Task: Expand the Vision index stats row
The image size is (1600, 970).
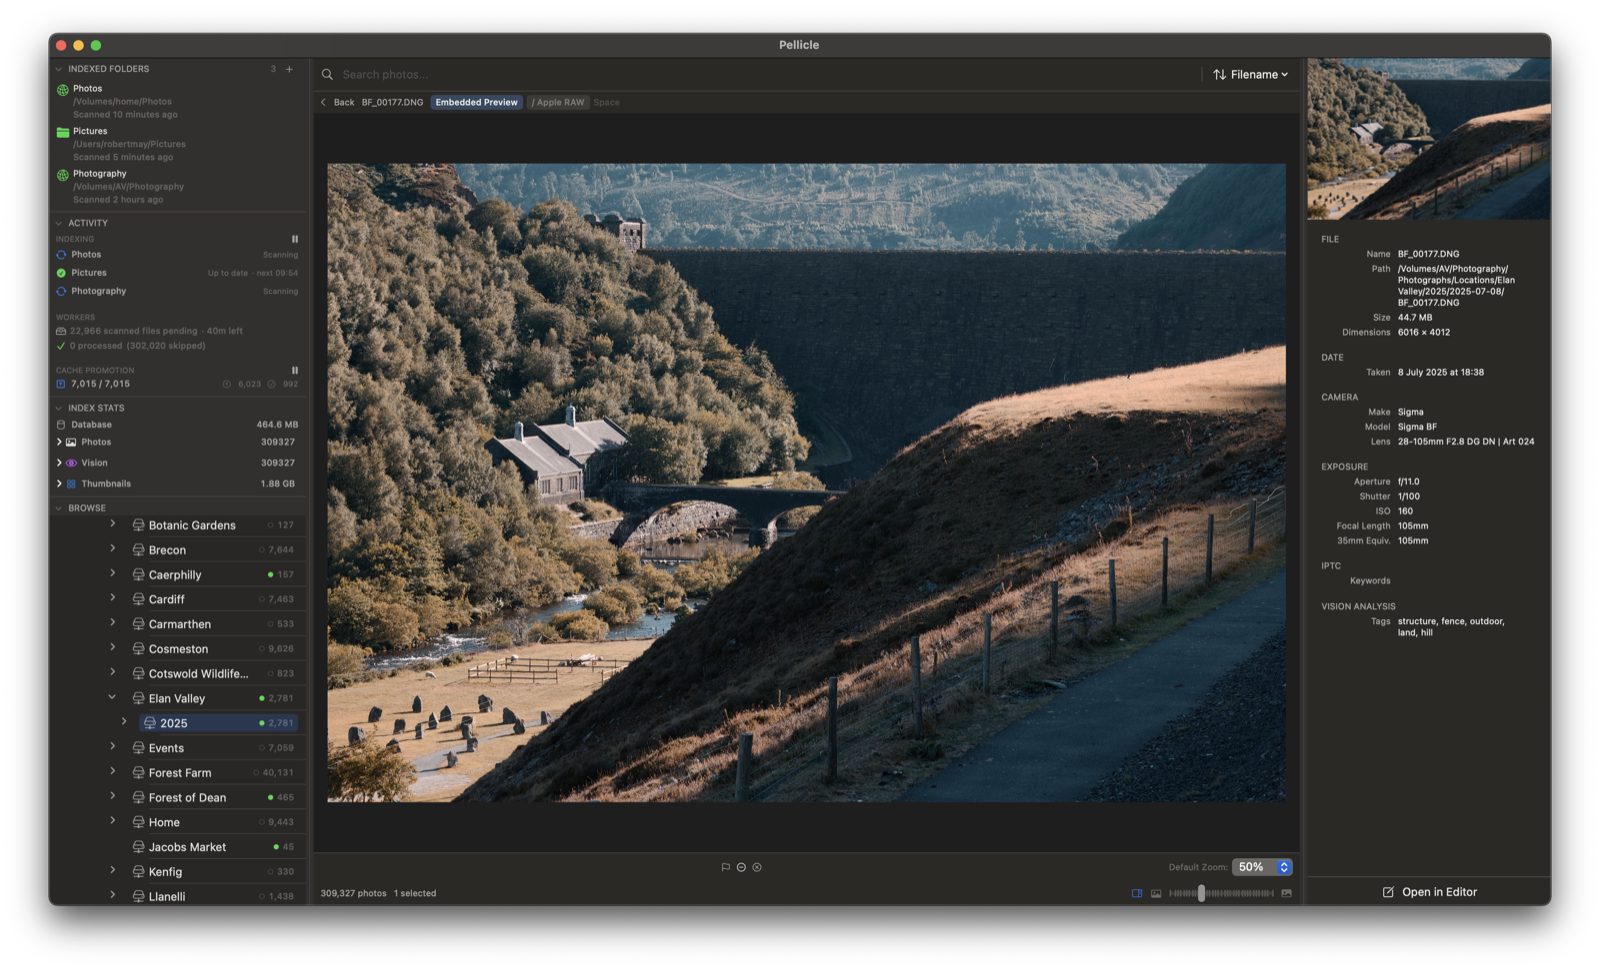Action: pyautogui.click(x=59, y=463)
